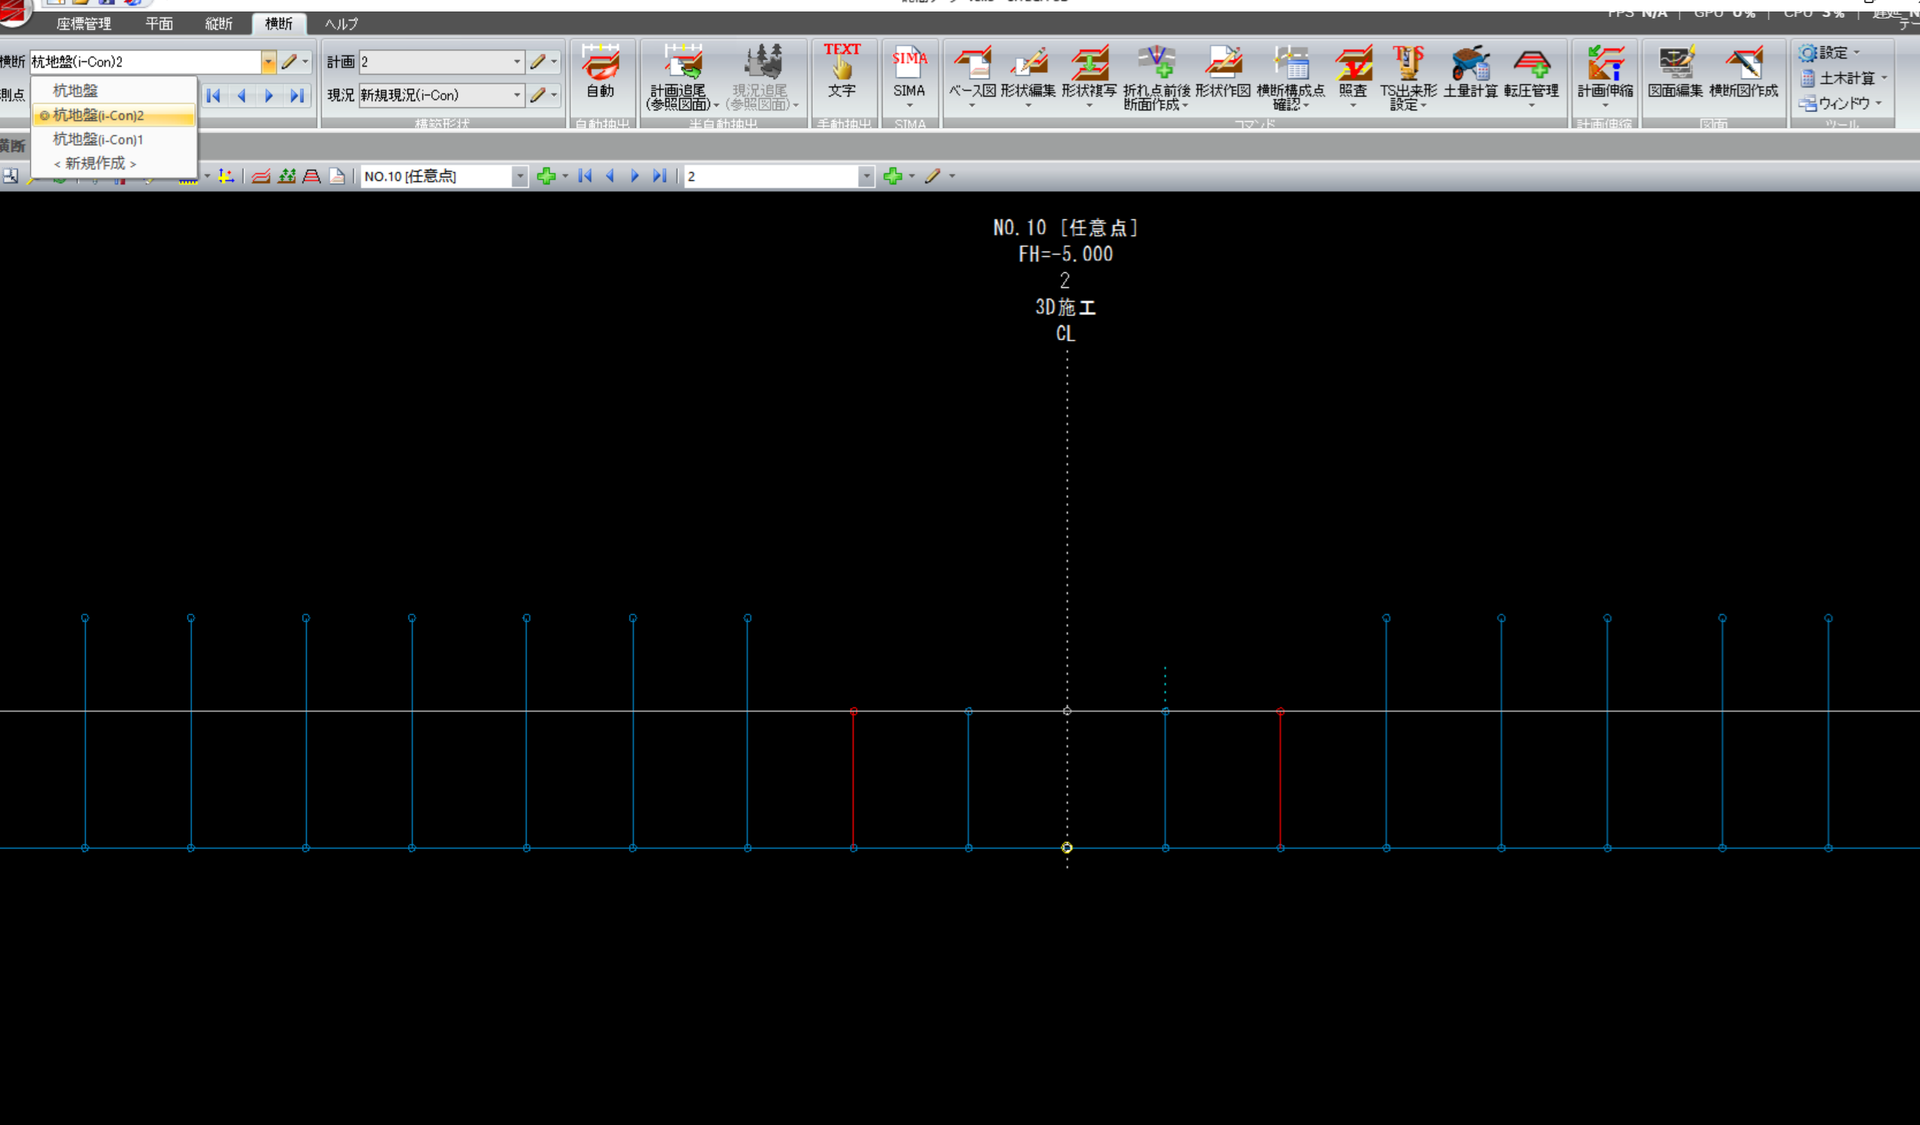Expand the 土木計算 menu
The width and height of the screenshot is (1920, 1125).
[x=1843, y=78]
